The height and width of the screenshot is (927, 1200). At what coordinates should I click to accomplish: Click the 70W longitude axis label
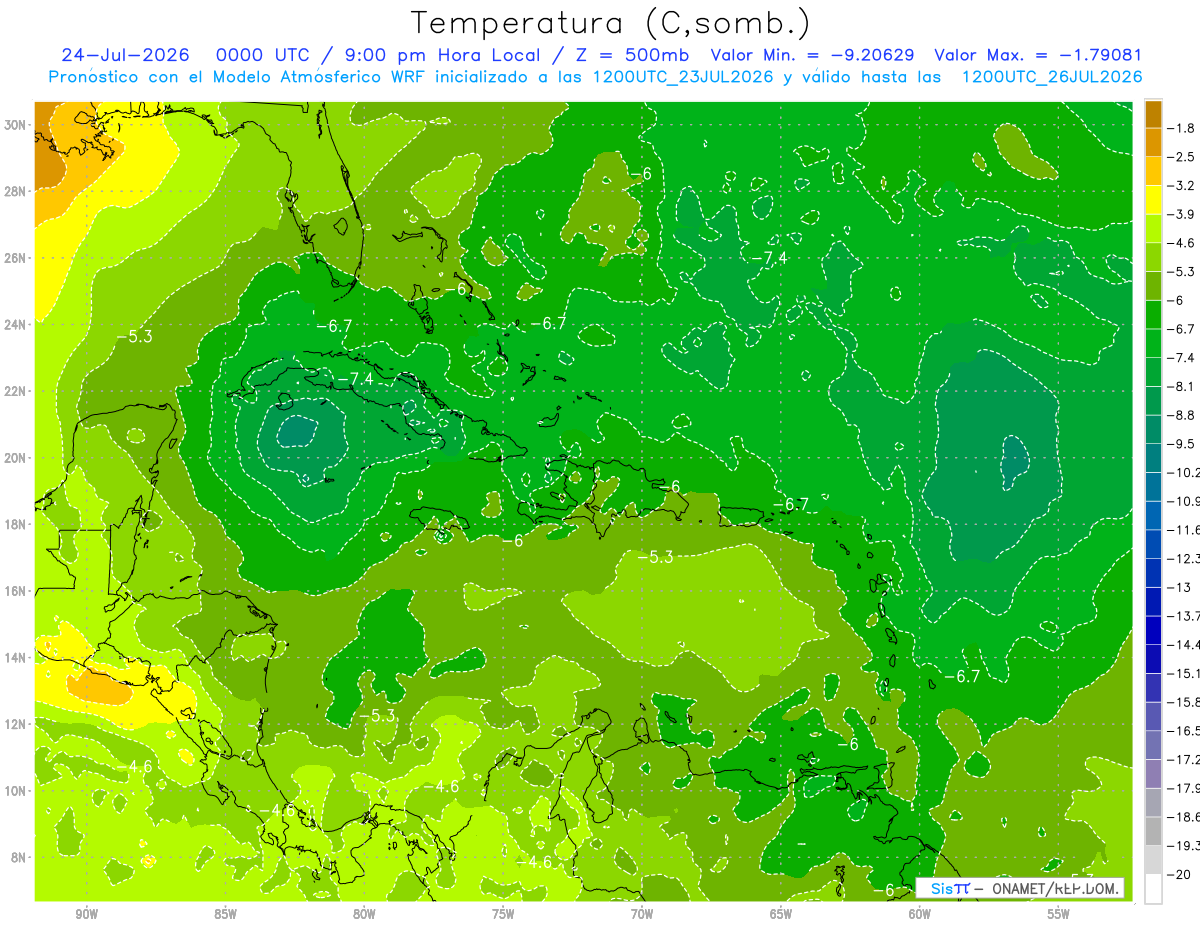(642, 914)
